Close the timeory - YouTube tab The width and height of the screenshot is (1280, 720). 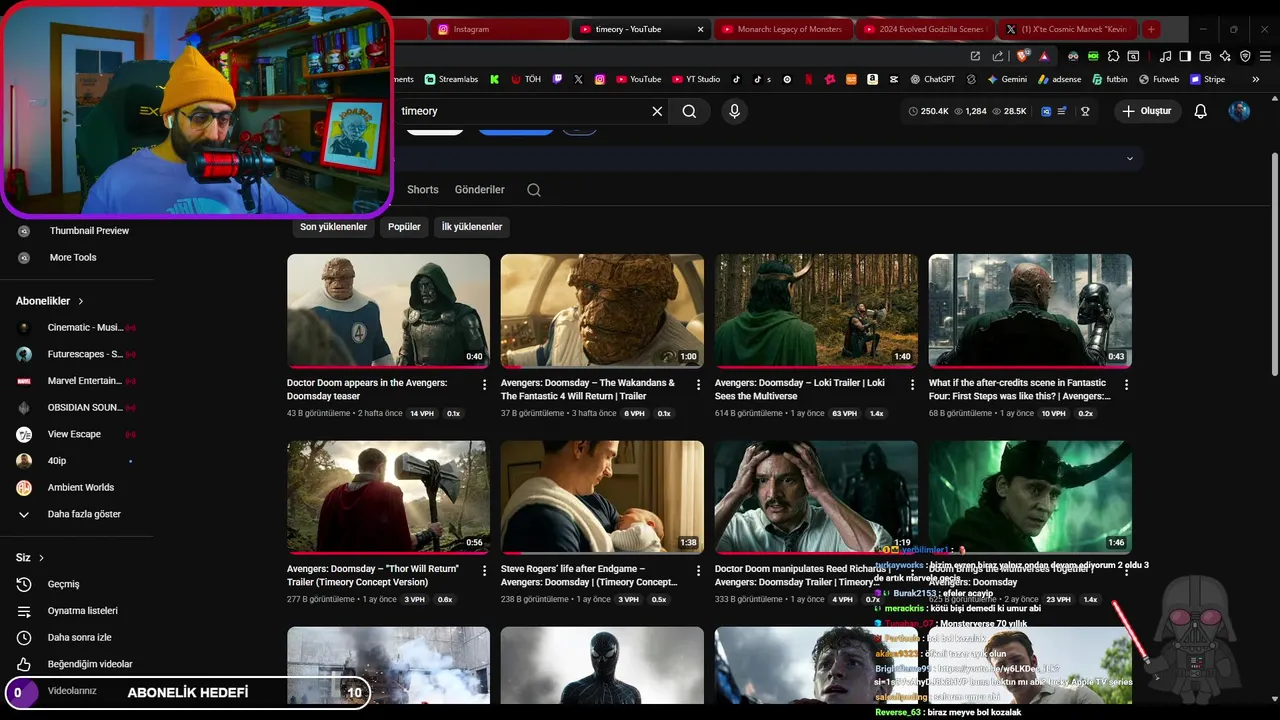pyautogui.click(x=700, y=29)
